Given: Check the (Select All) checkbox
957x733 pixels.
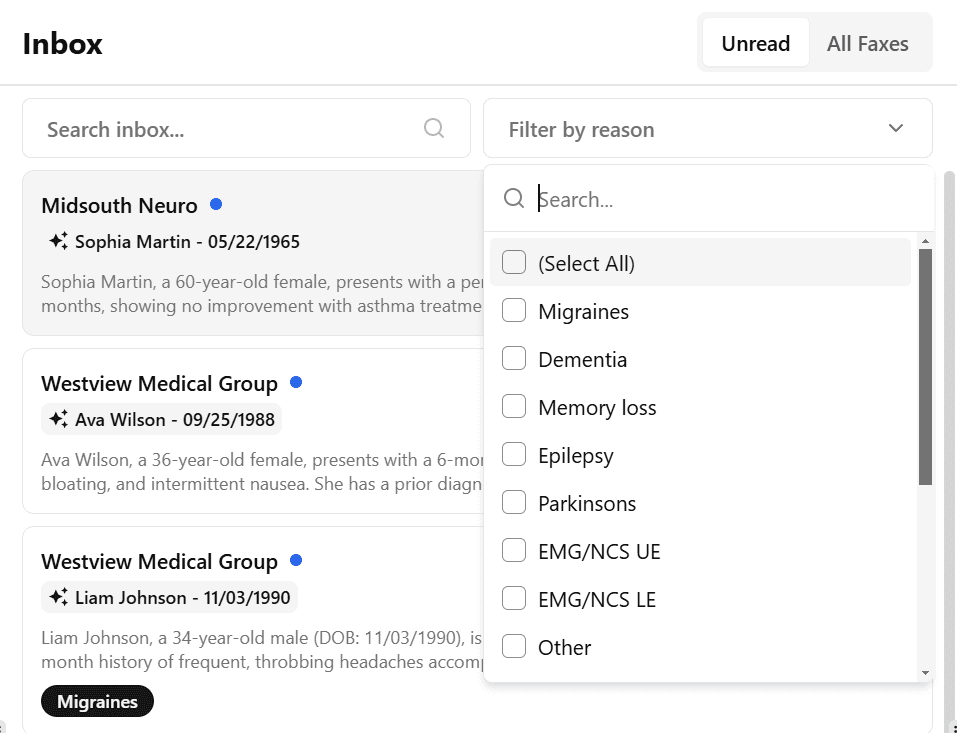Looking at the screenshot, I should pyautogui.click(x=514, y=263).
